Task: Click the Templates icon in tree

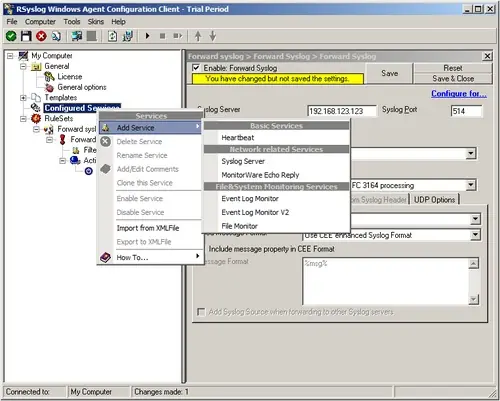Action: pos(36,98)
